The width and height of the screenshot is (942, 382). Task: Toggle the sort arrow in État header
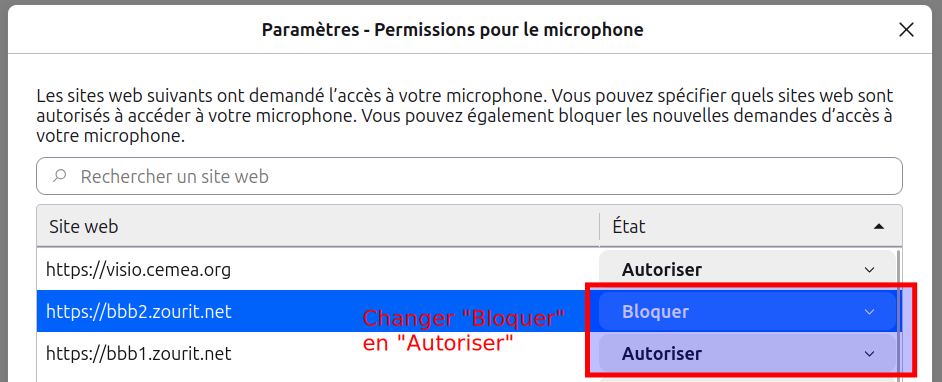pos(879,226)
